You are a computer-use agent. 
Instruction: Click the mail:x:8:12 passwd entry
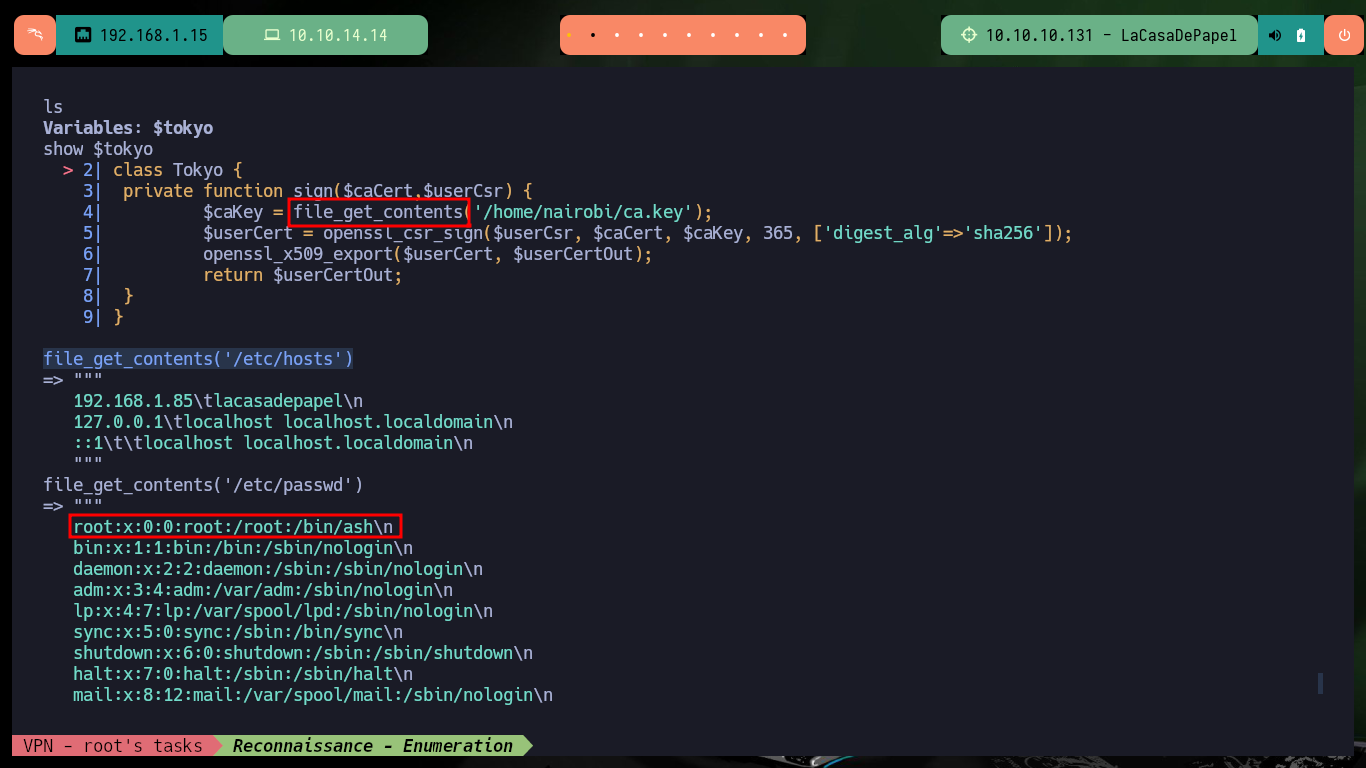coord(313,695)
